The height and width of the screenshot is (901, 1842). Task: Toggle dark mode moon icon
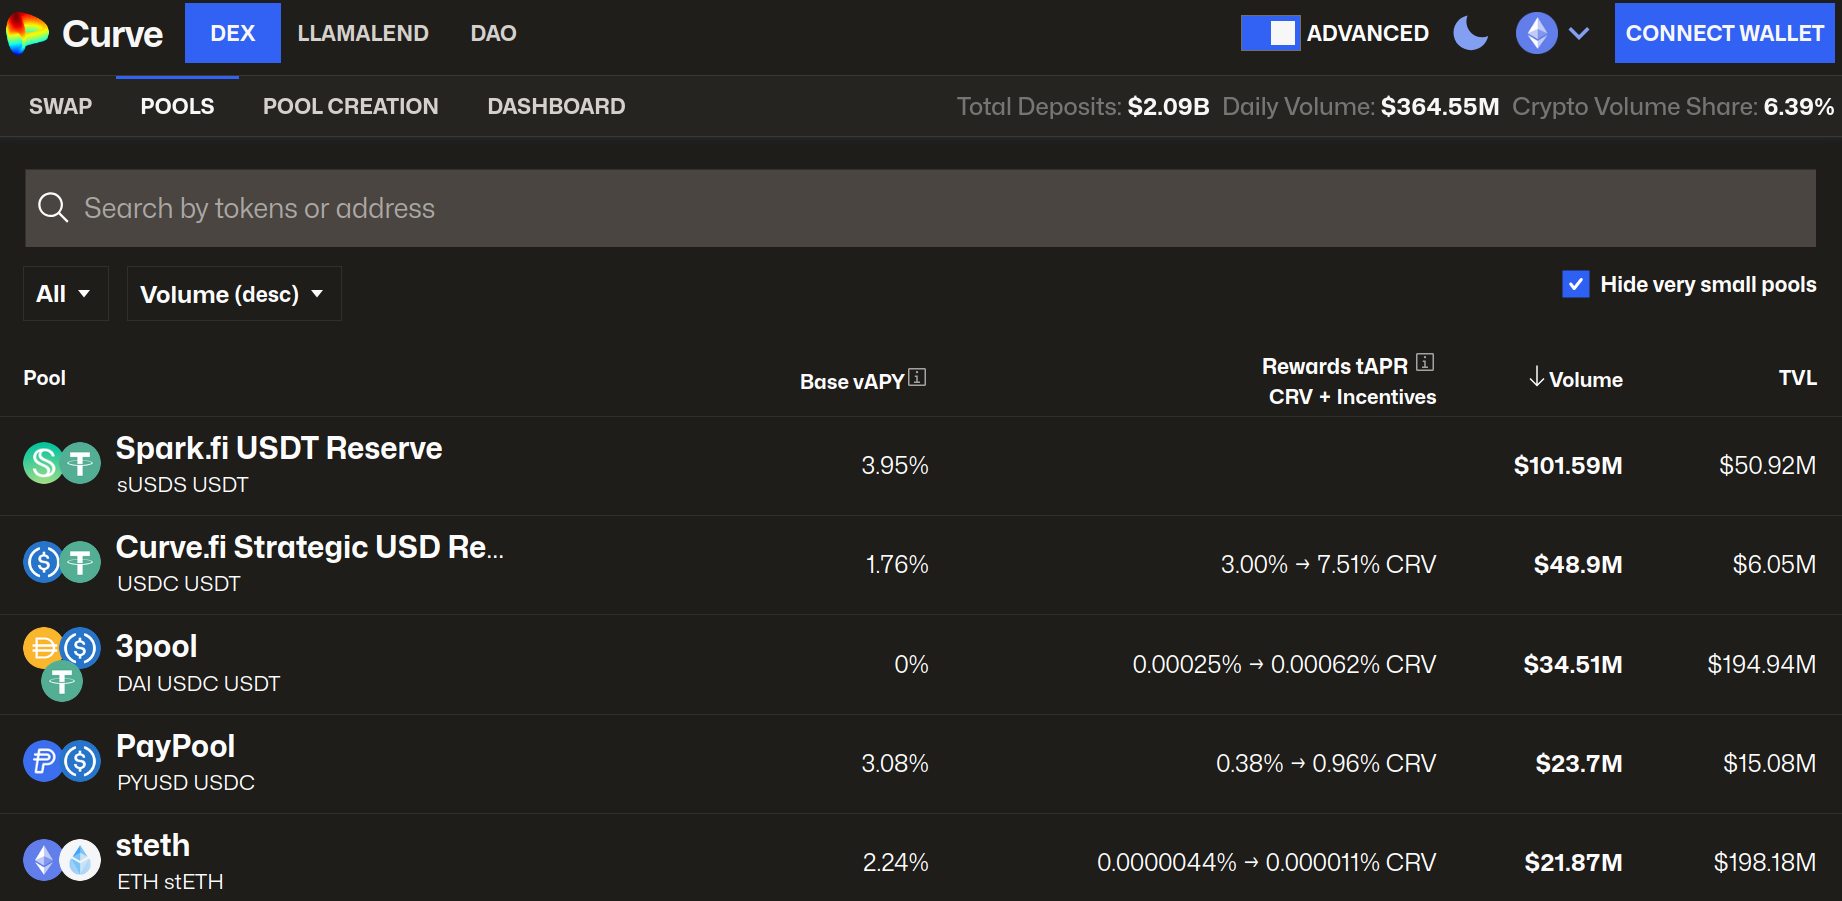coord(1470,33)
